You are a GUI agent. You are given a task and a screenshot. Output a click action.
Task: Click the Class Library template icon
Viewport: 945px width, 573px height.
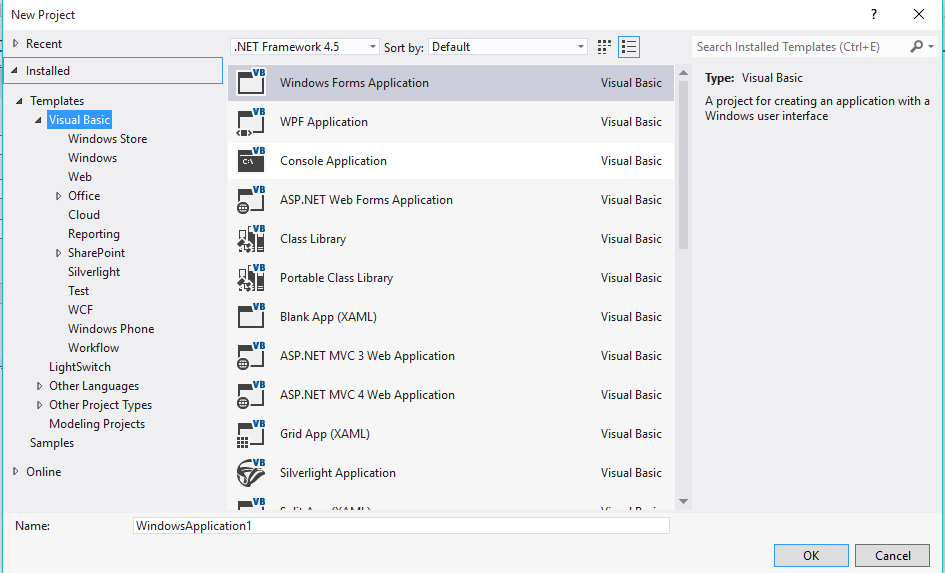tap(251, 239)
